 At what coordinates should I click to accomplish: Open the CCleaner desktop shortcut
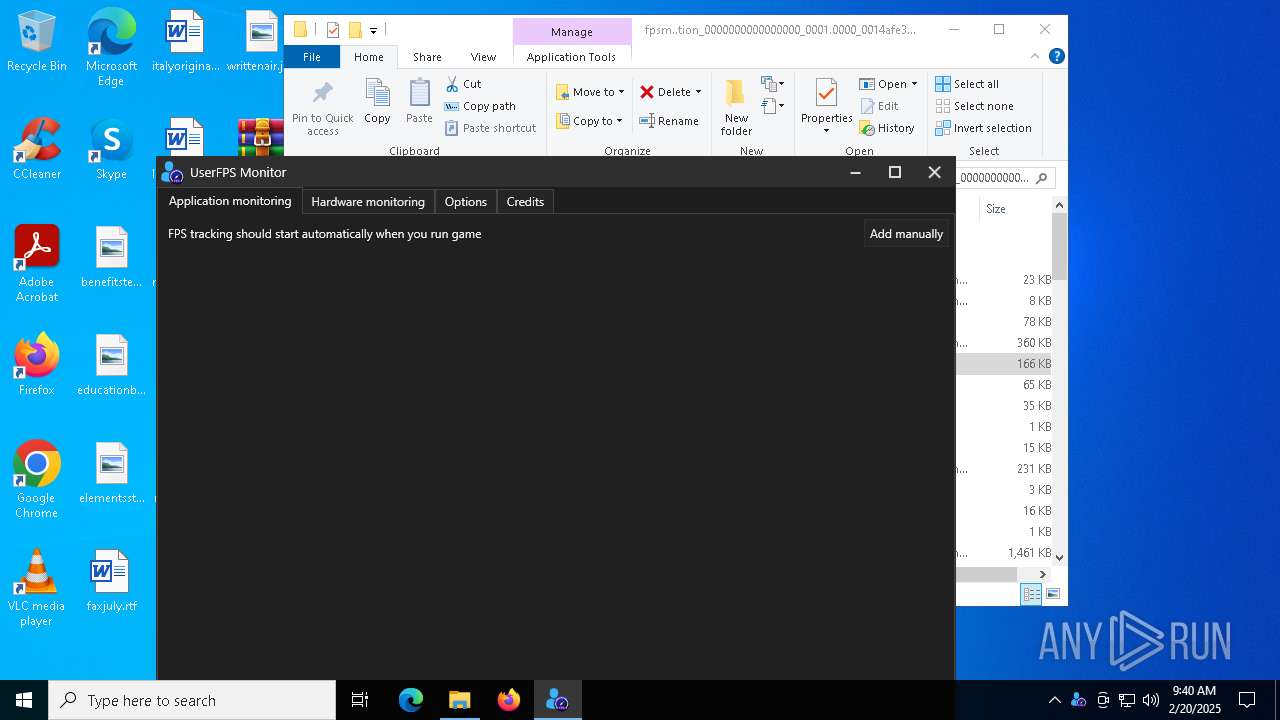pyautogui.click(x=37, y=149)
